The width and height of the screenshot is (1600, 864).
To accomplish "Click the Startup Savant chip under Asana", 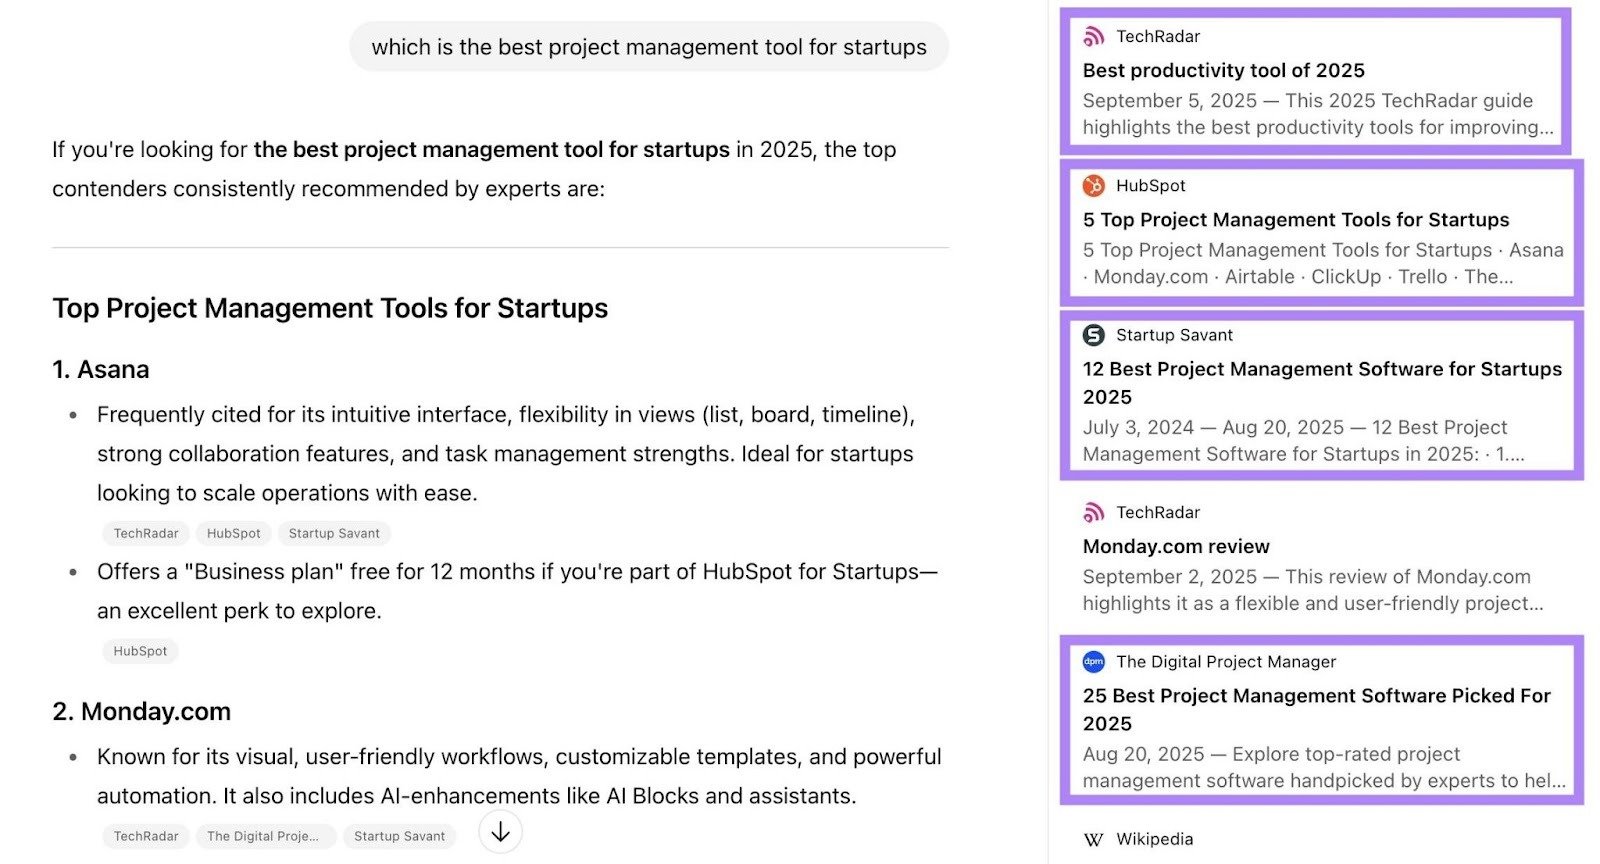I will 334,533.
